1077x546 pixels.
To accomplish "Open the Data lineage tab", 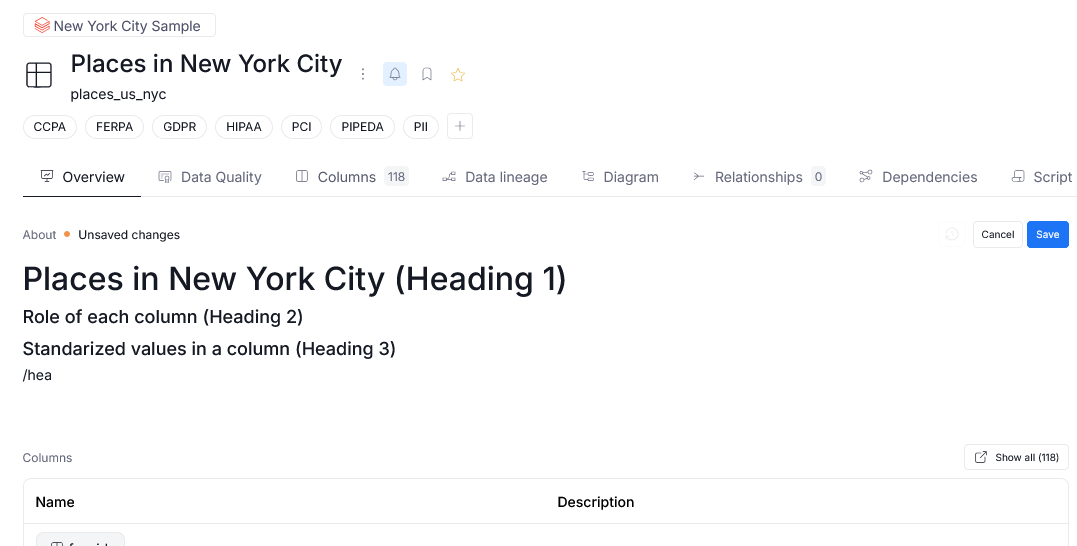I will tap(495, 177).
